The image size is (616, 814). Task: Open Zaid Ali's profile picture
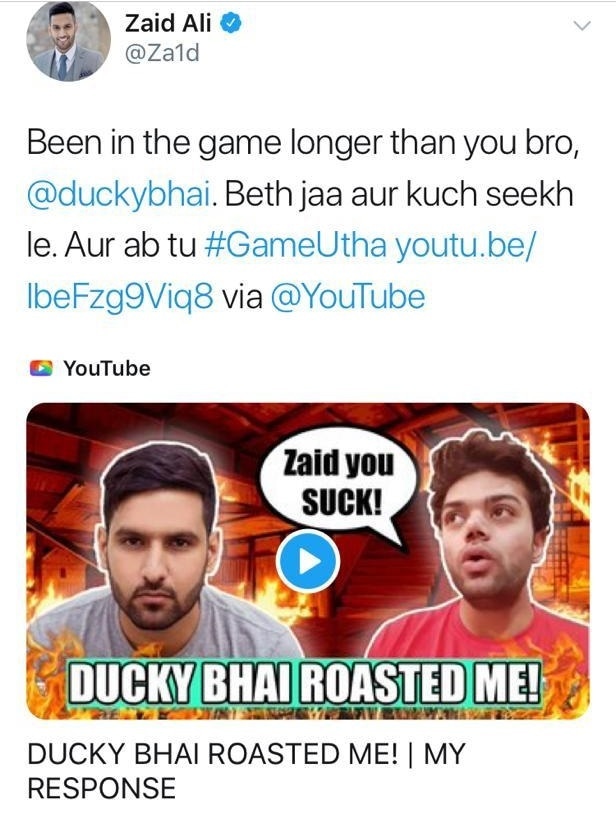(x=68, y=42)
